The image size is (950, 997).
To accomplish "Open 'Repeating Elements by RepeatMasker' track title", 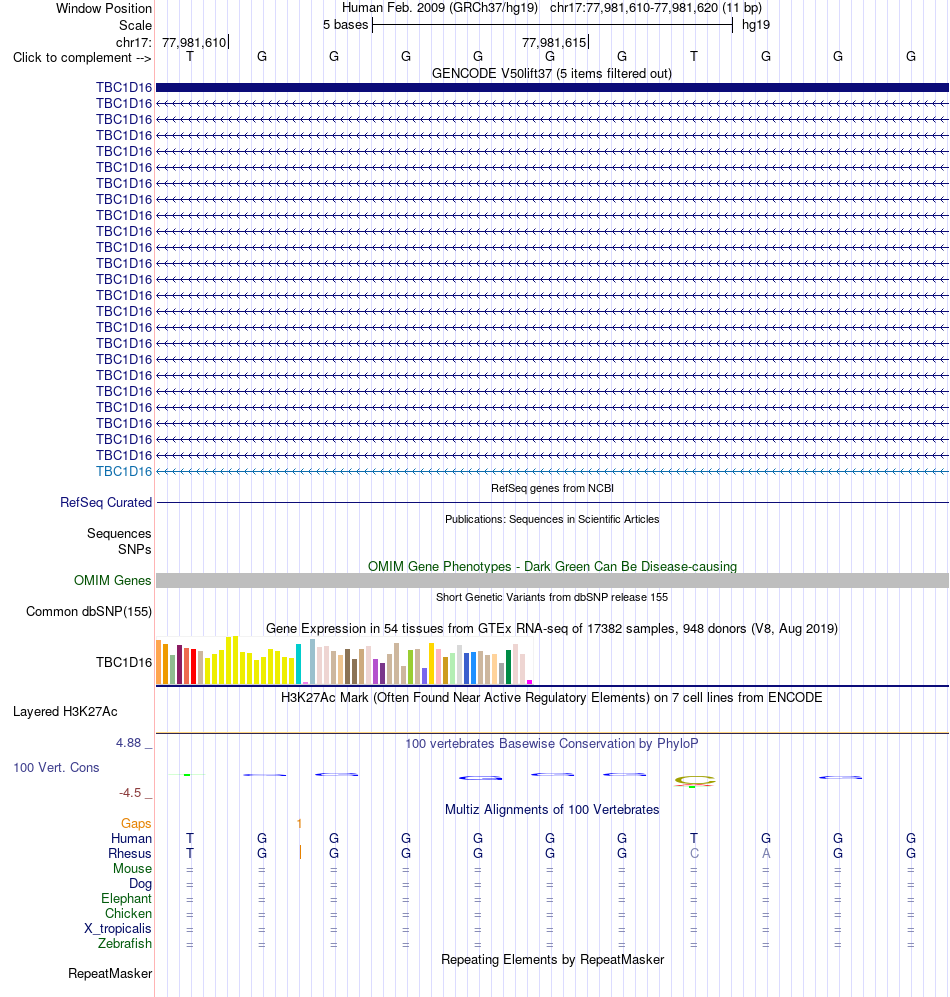I will pos(552,959).
